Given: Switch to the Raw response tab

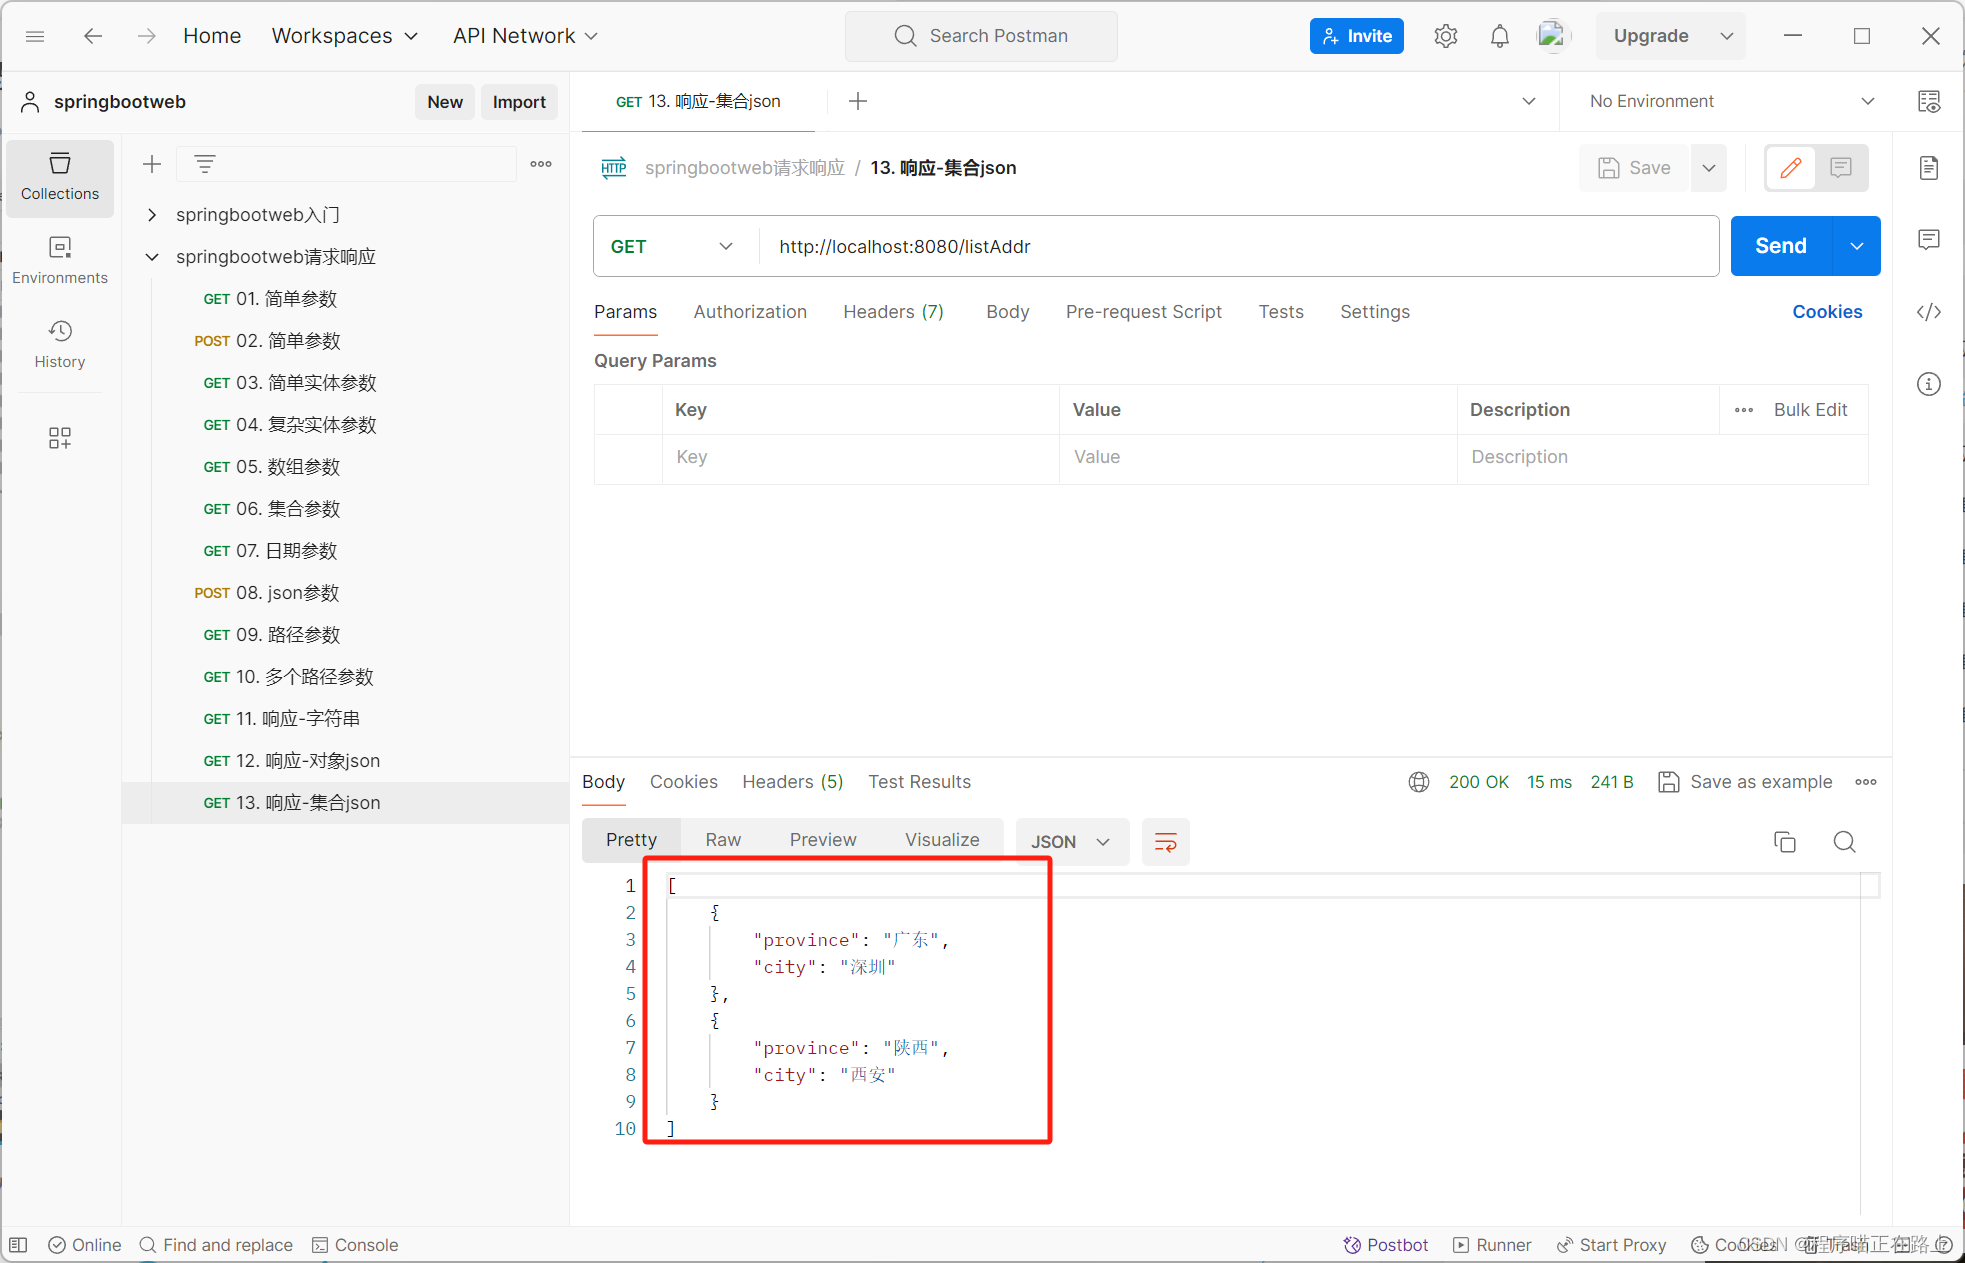Looking at the screenshot, I should [723, 839].
